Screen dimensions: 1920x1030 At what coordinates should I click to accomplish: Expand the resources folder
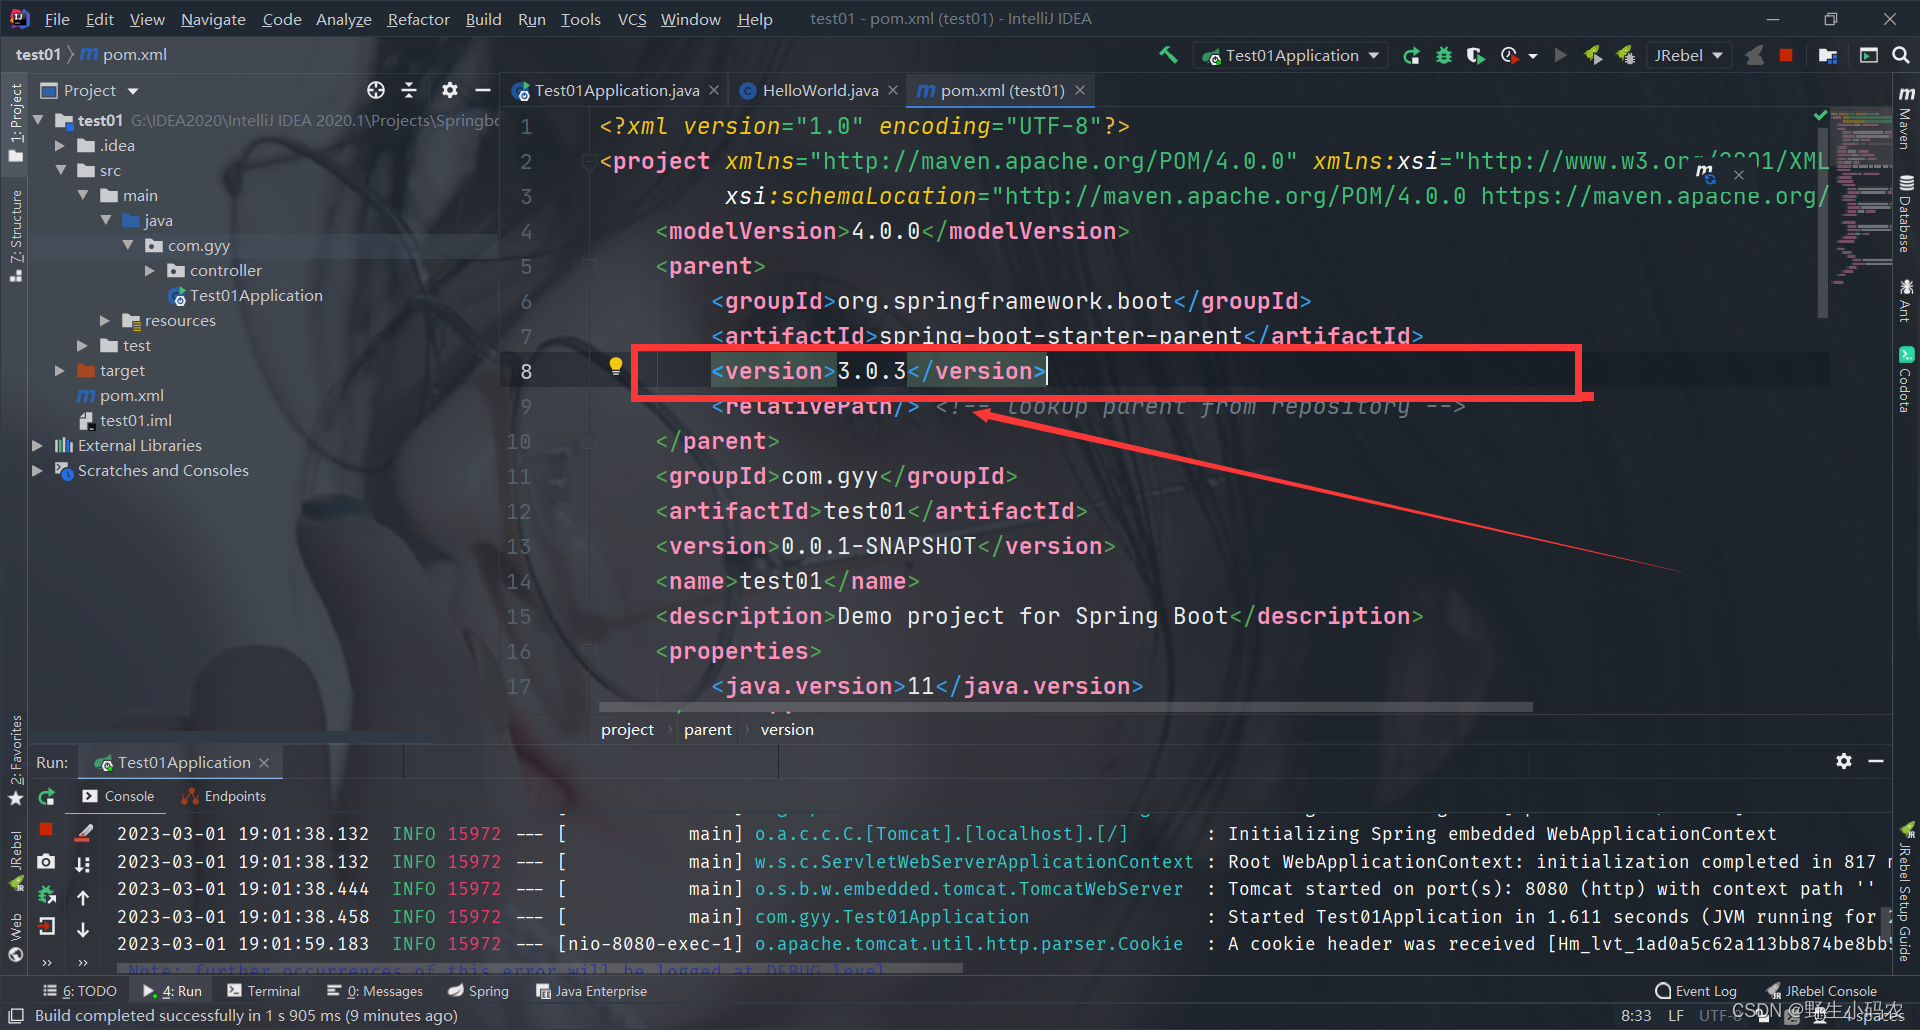click(105, 321)
